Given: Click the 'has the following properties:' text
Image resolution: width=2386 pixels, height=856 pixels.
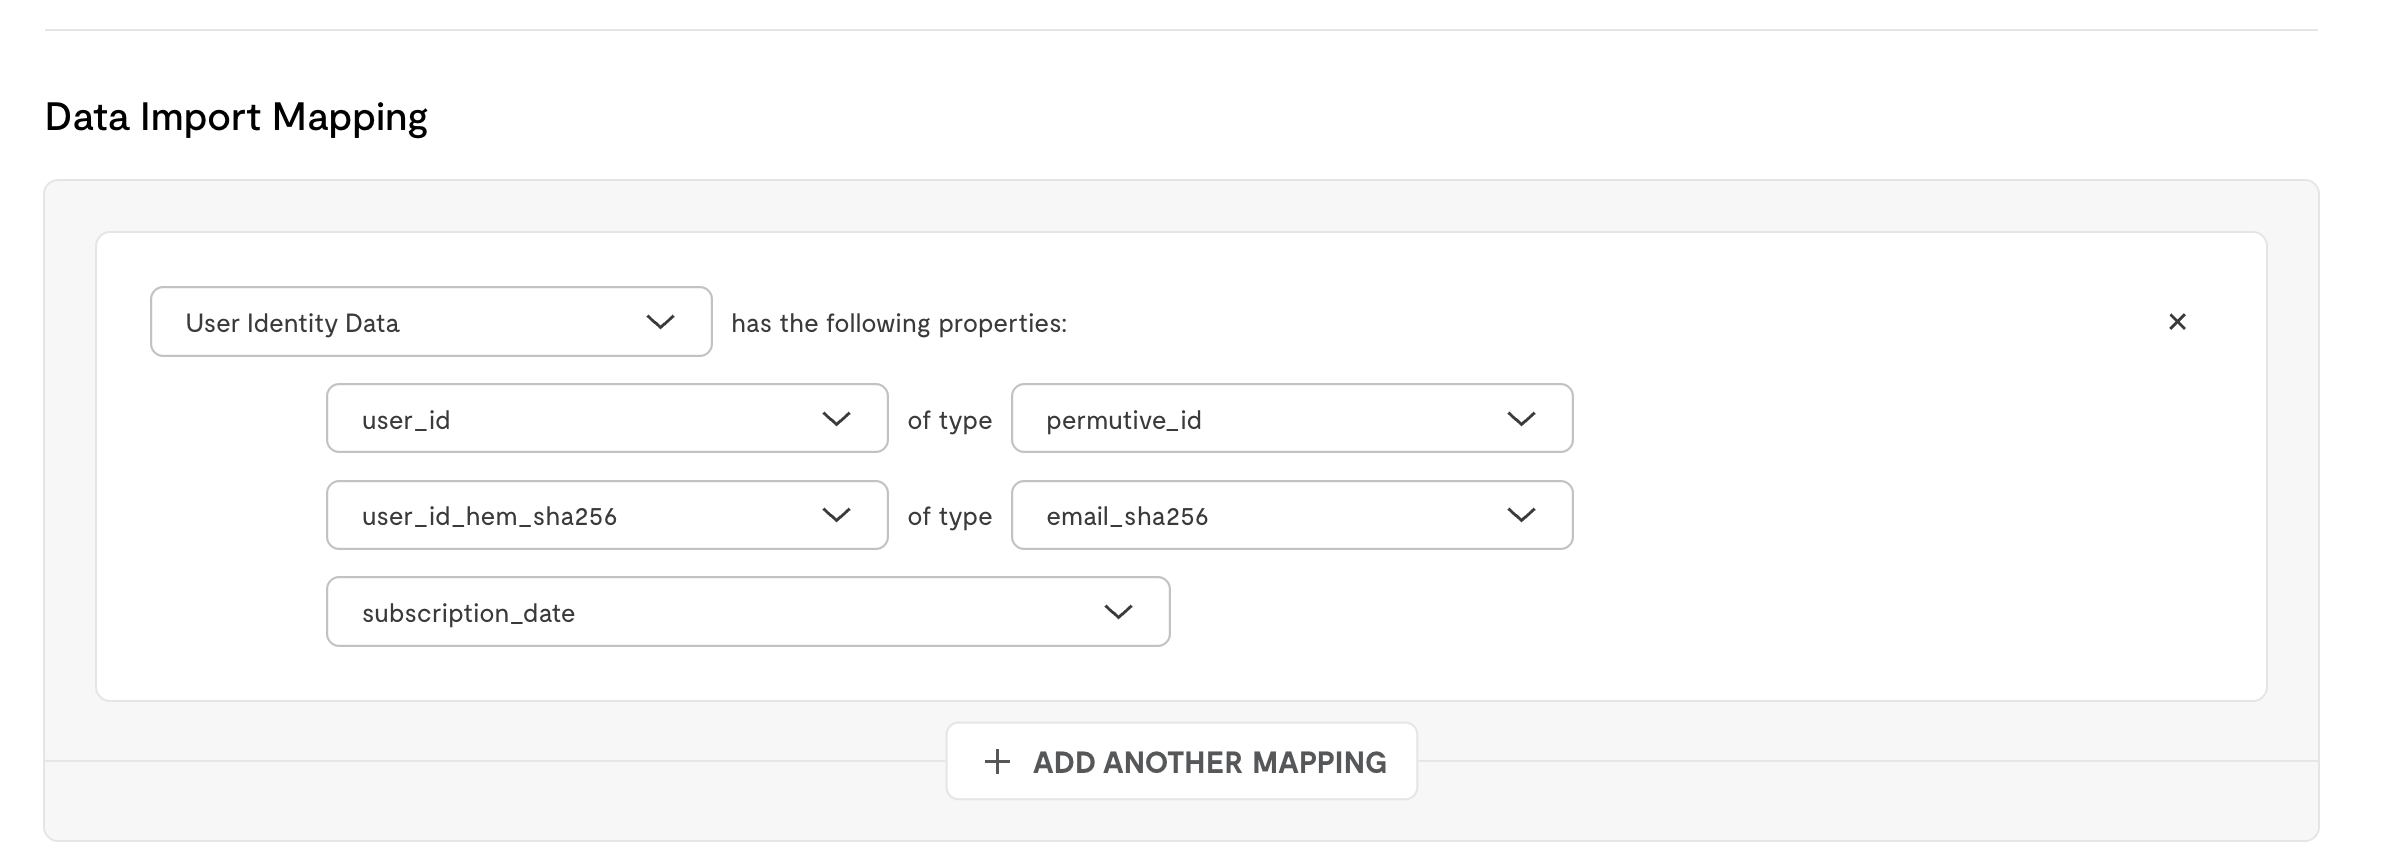Looking at the screenshot, I should 899,323.
